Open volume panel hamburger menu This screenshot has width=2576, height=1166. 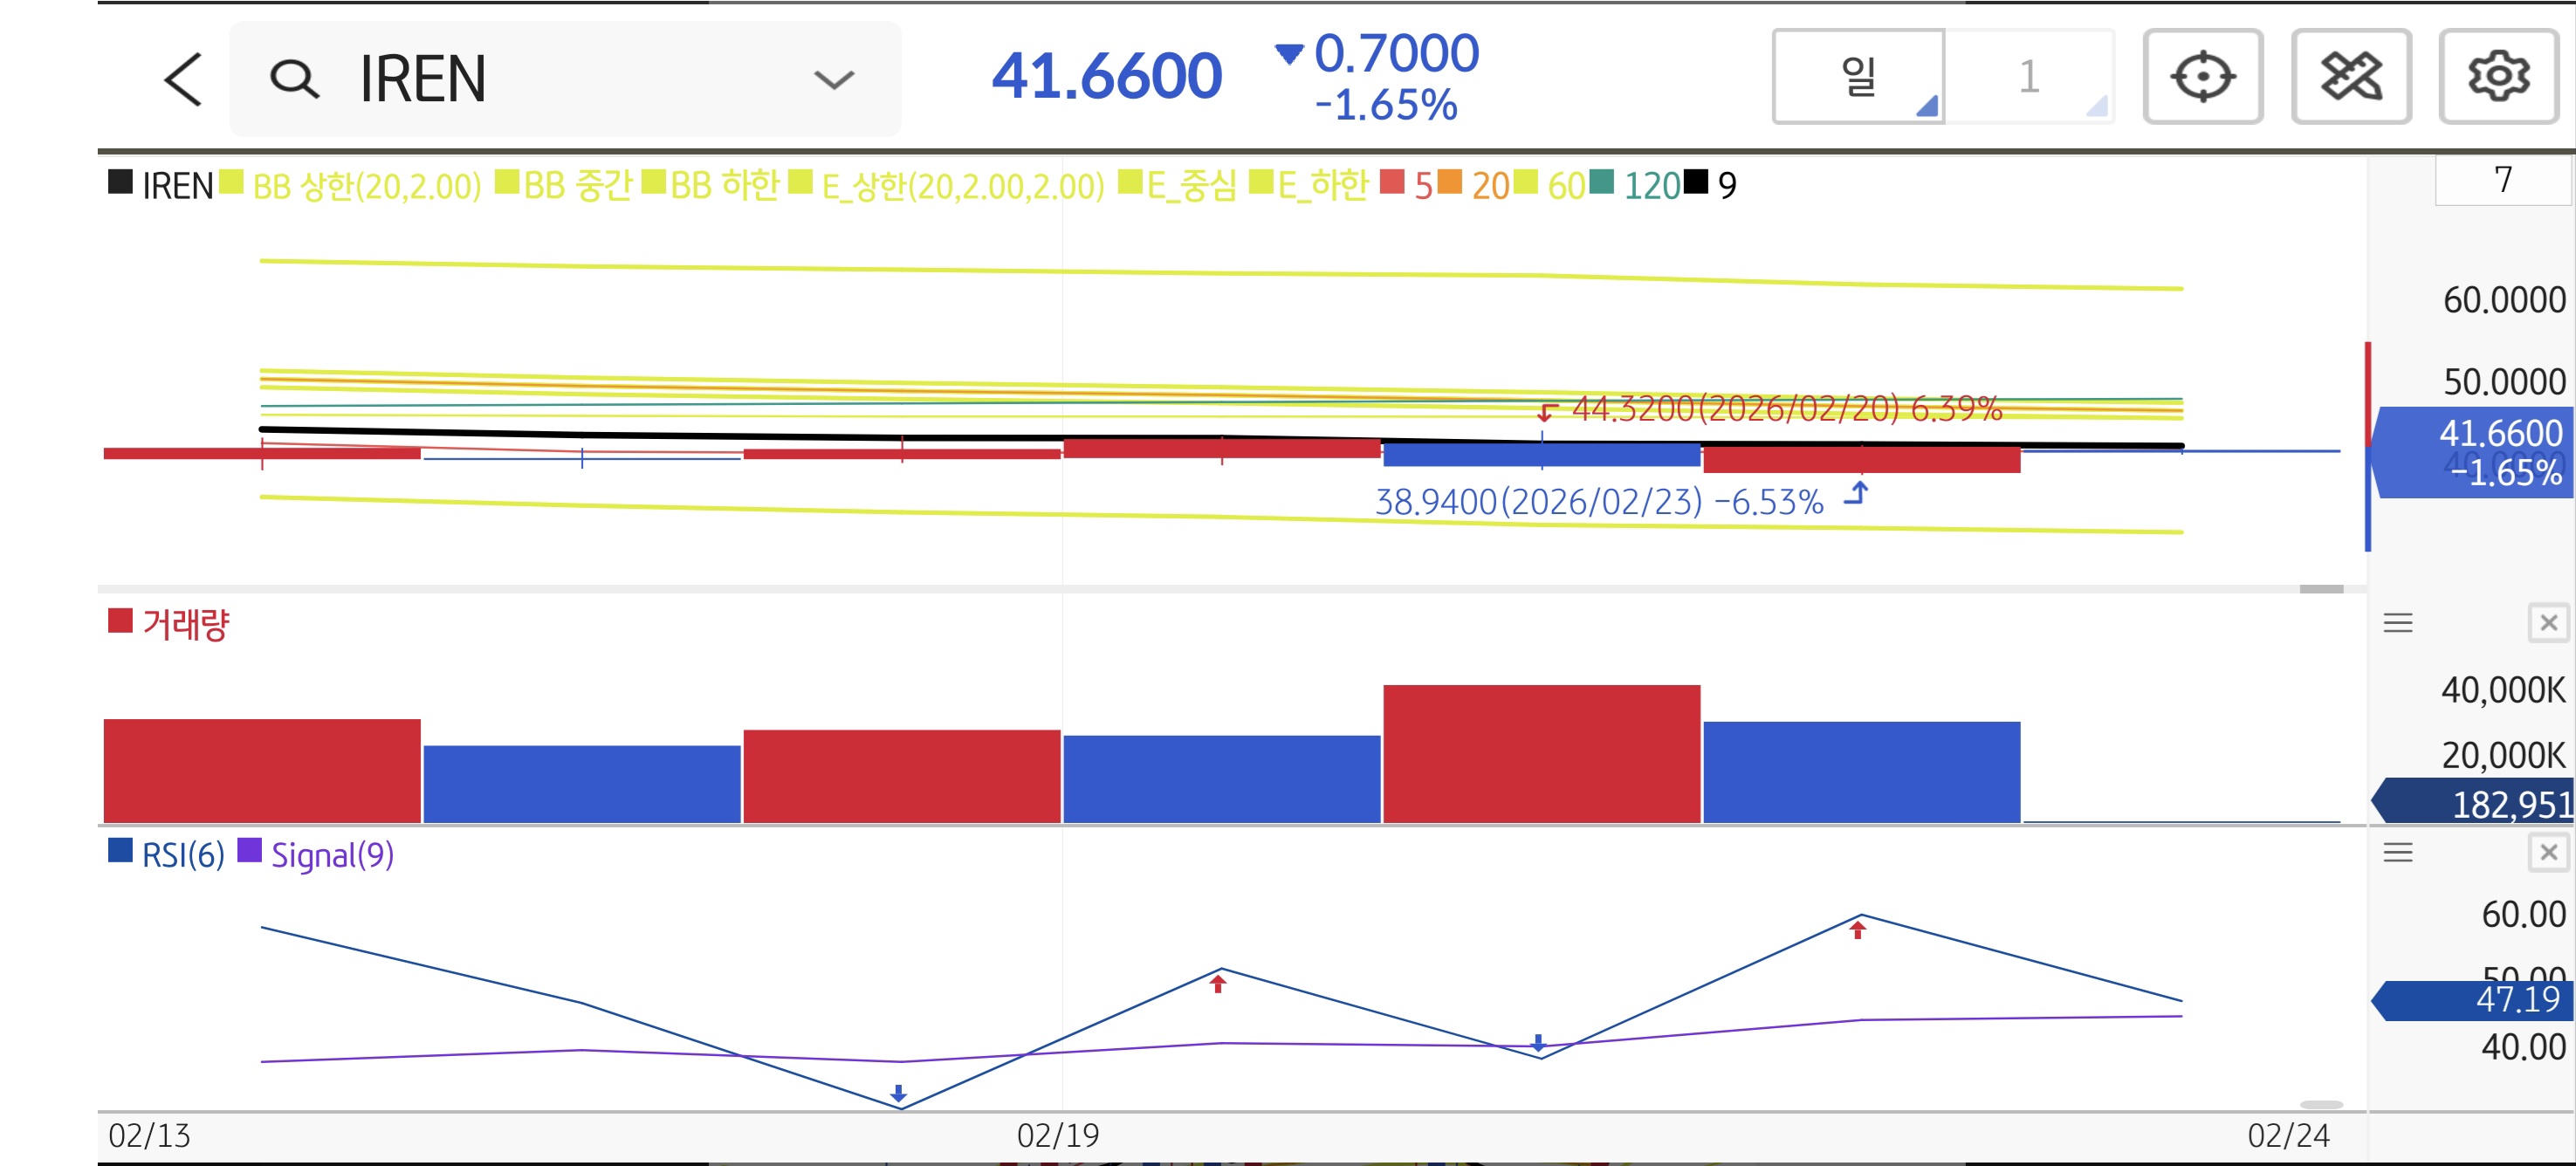(x=2397, y=623)
